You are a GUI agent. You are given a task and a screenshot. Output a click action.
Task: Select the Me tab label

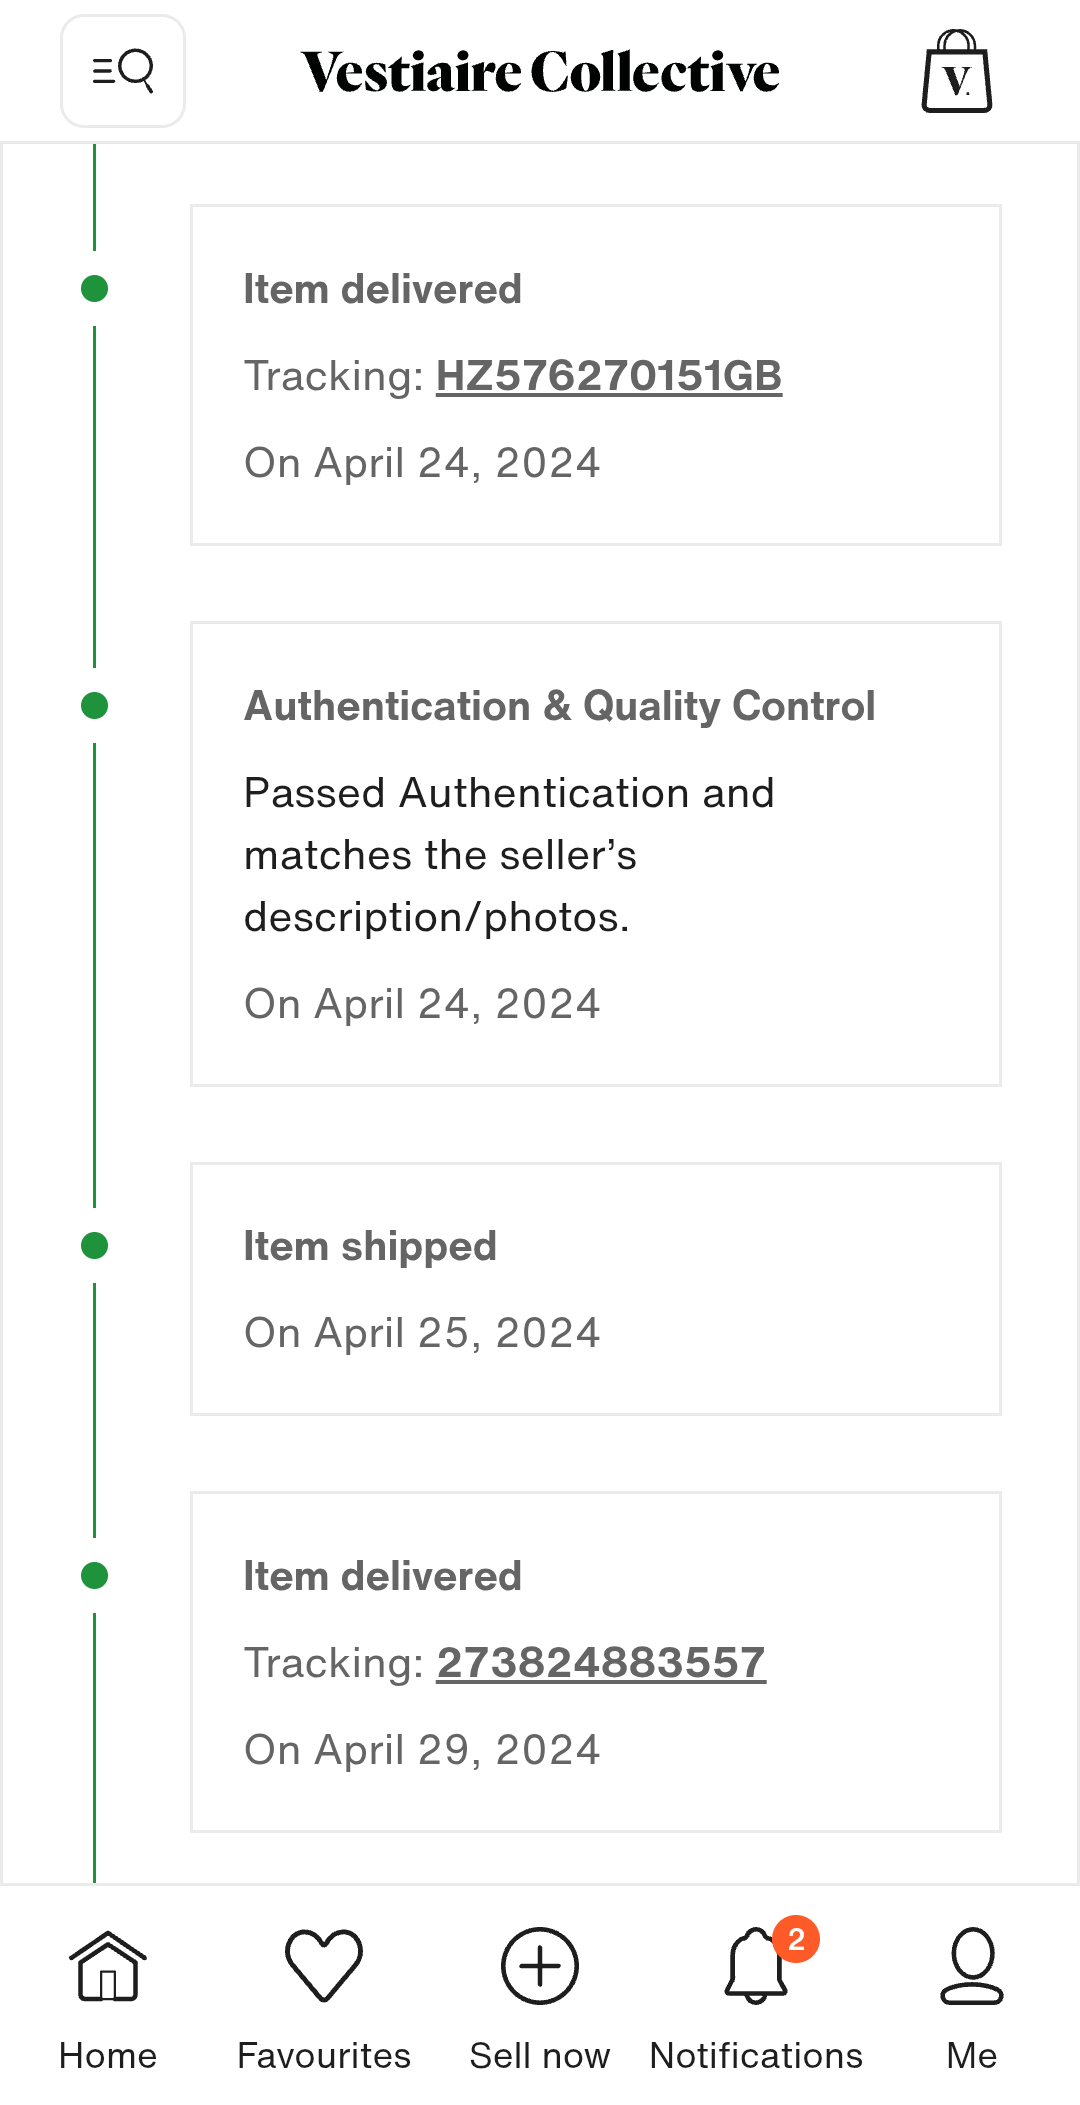[x=972, y=2056]
